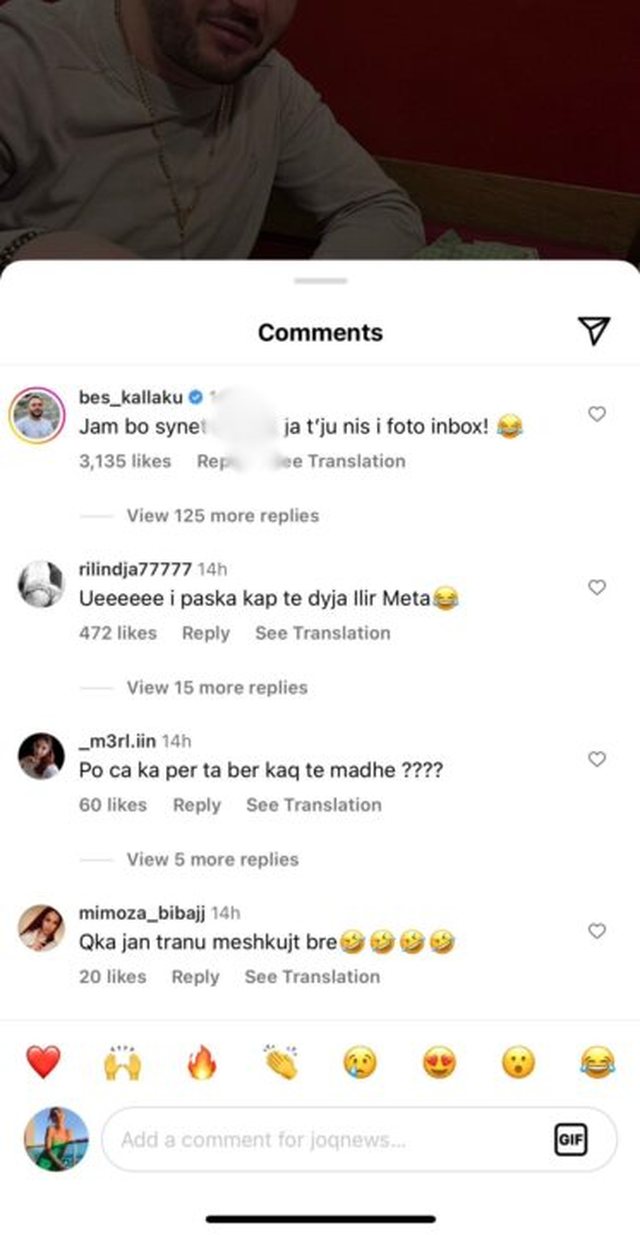Expand View 125 more replies
The image size is (640, 1235).
[x=222, y=516]
